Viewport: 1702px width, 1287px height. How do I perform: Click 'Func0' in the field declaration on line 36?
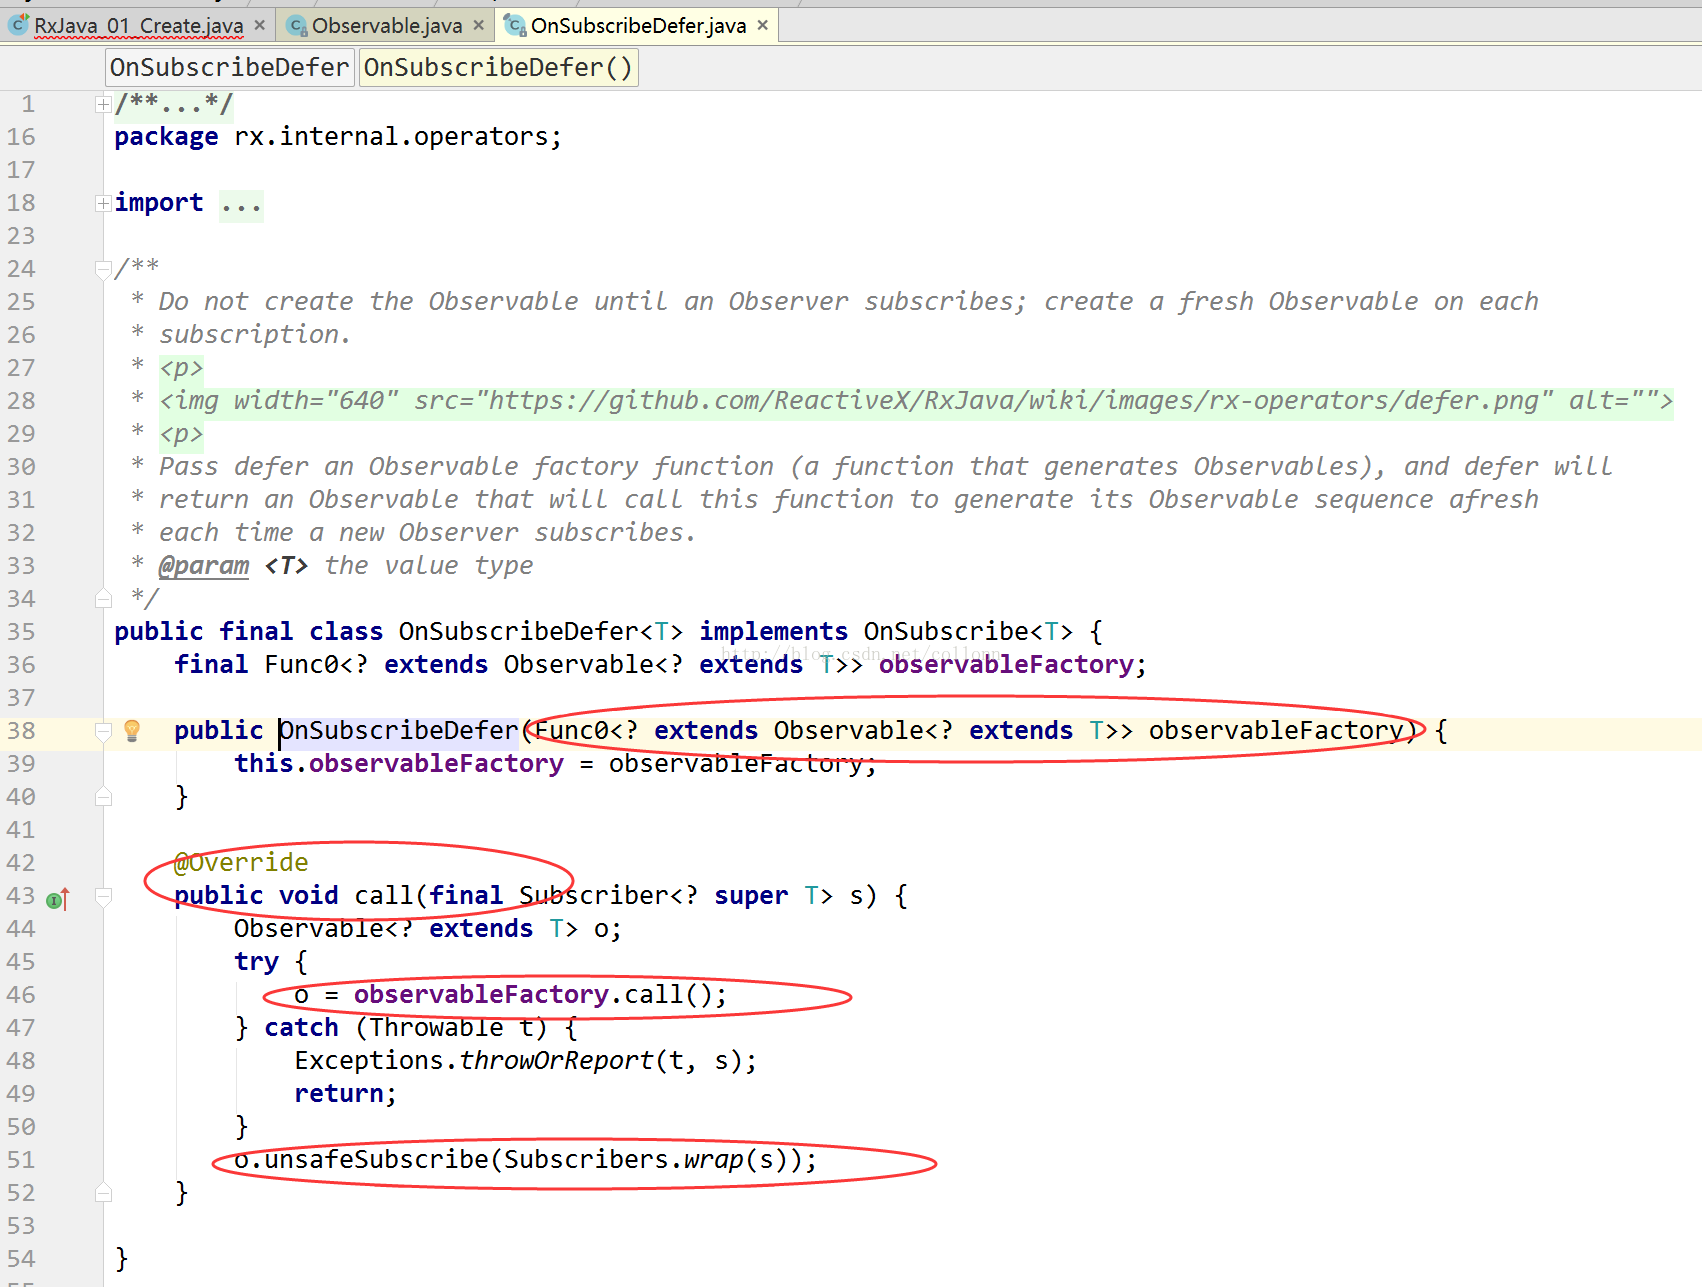(x=301, y=665)
